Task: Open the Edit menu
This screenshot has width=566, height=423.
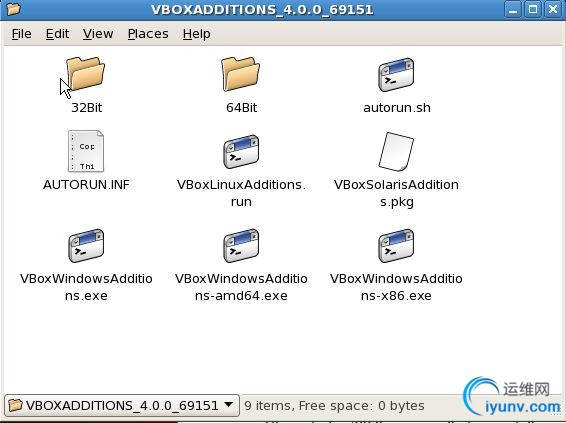Action: [x=57, y=34]
